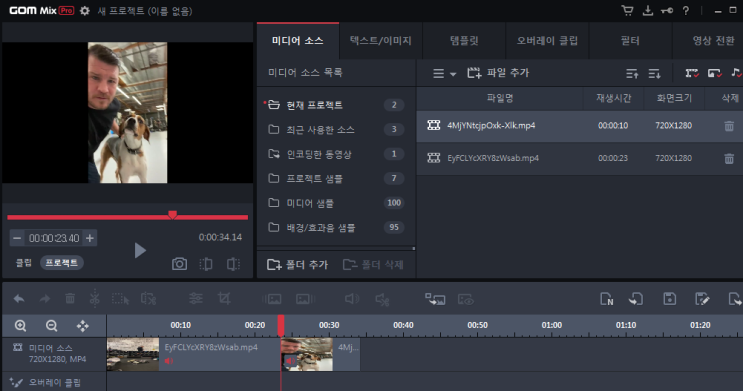Select the 현재 프로젝트 folder
This screenshot has height=391, width=743.
point(336,105)
